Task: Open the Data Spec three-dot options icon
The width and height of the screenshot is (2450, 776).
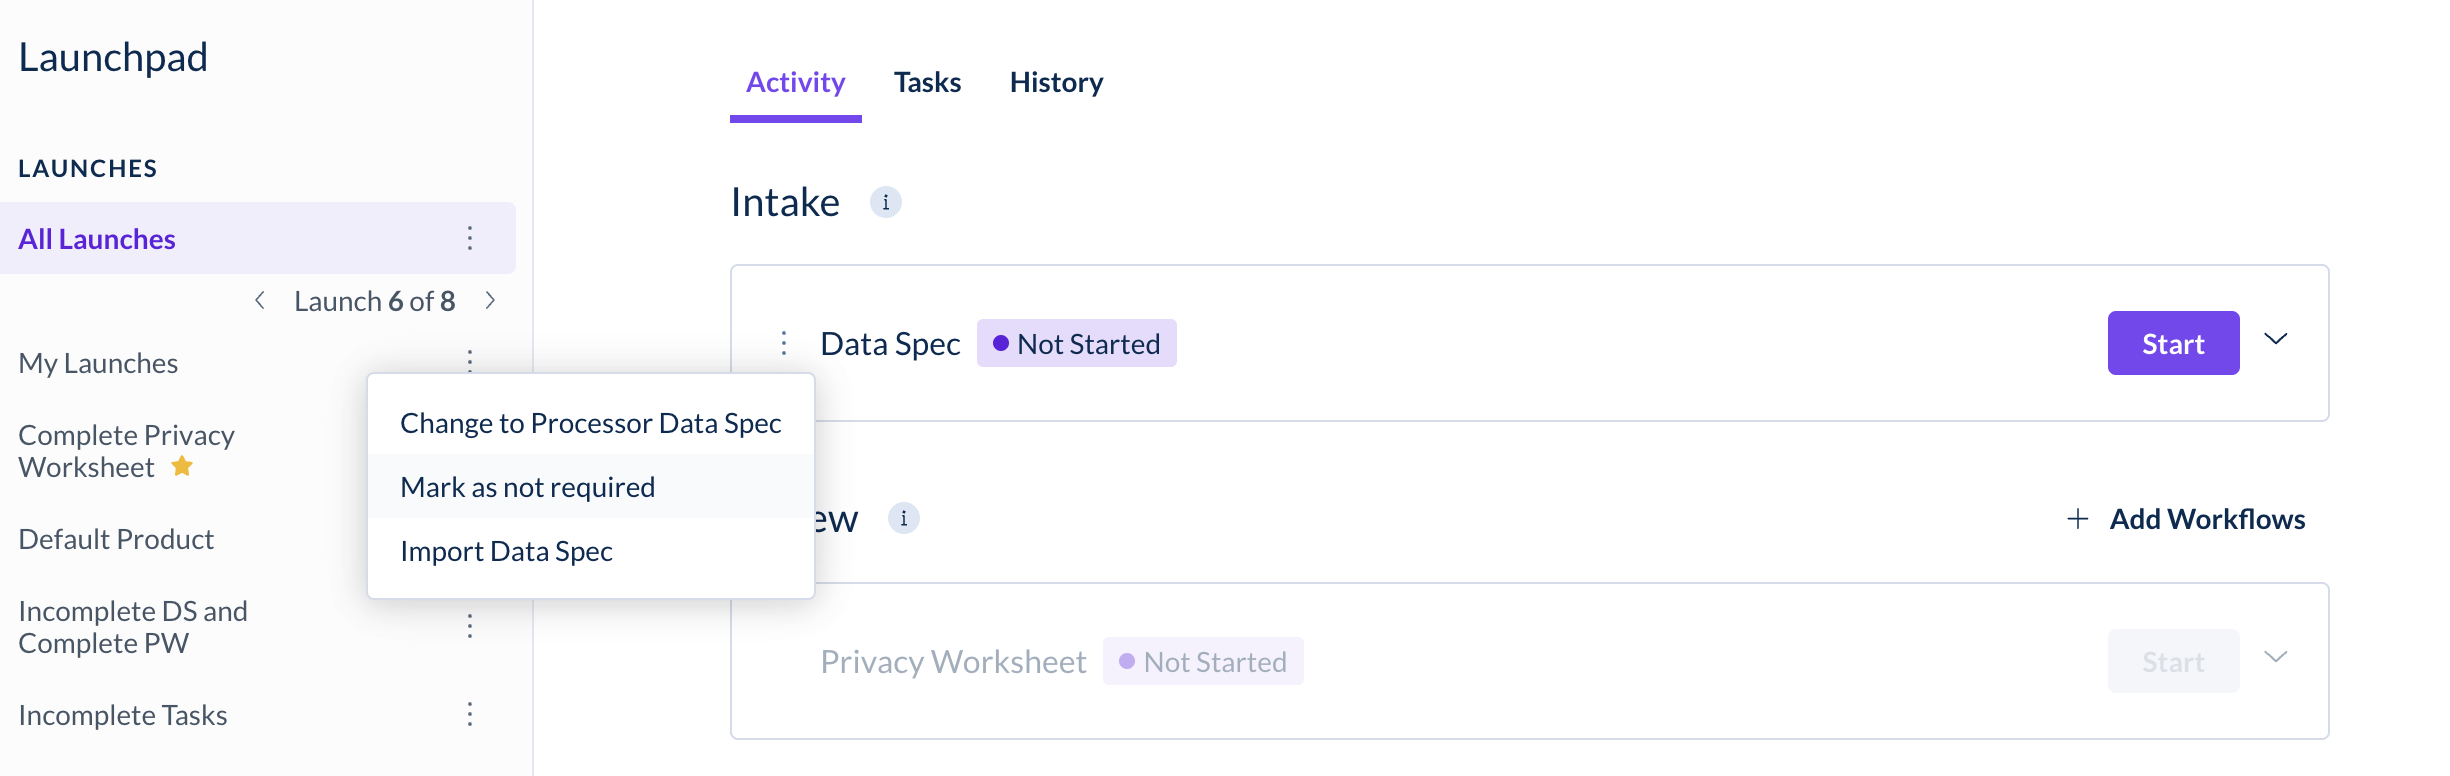Action: (784, 343)
